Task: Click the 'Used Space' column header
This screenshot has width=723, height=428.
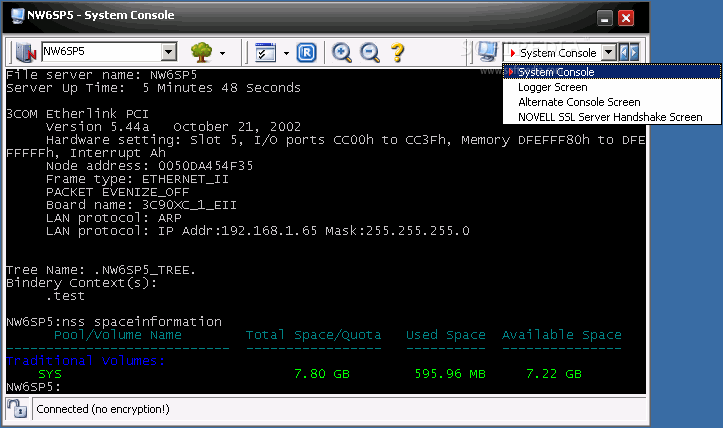Action: (x=445, y=335)
